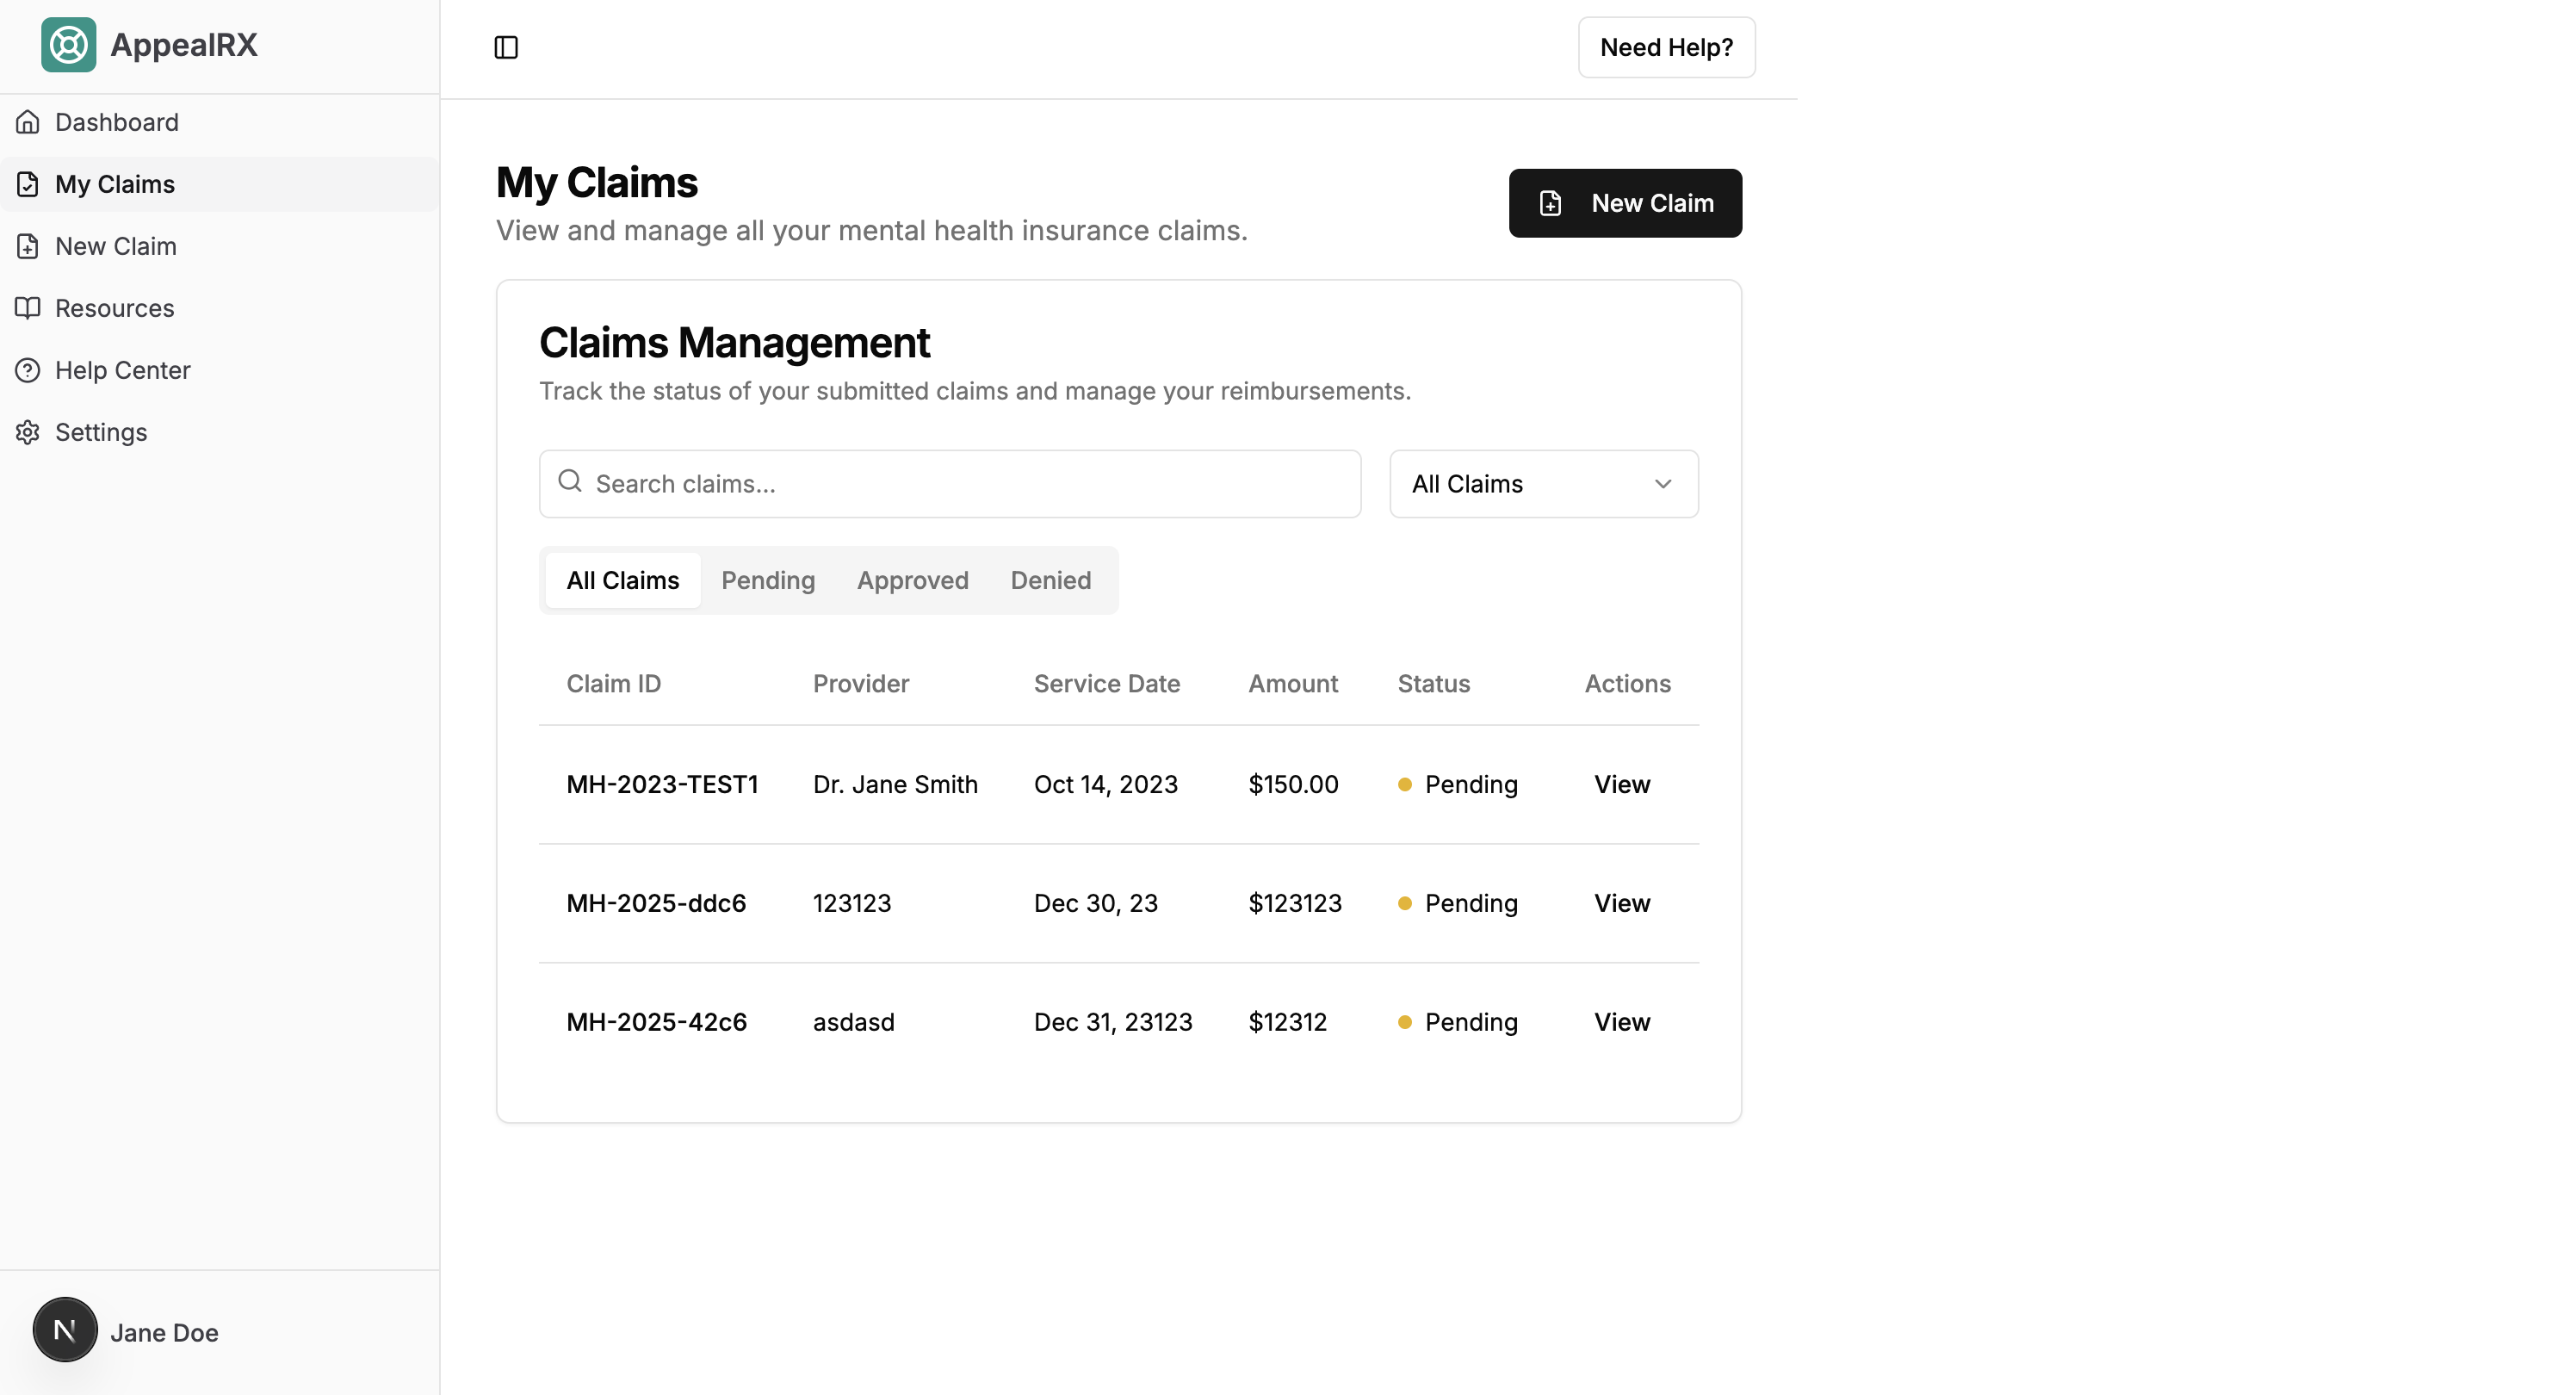The height and width of the screenshot is (1395, 2576).
Task: Click the dropdown chevron arrow
Action: [x=1662, y=484]
